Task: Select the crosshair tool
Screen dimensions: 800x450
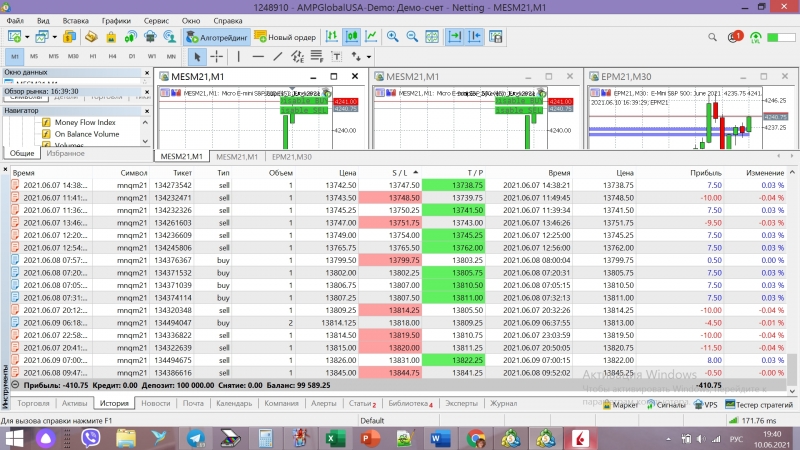Action: point(217,57)
